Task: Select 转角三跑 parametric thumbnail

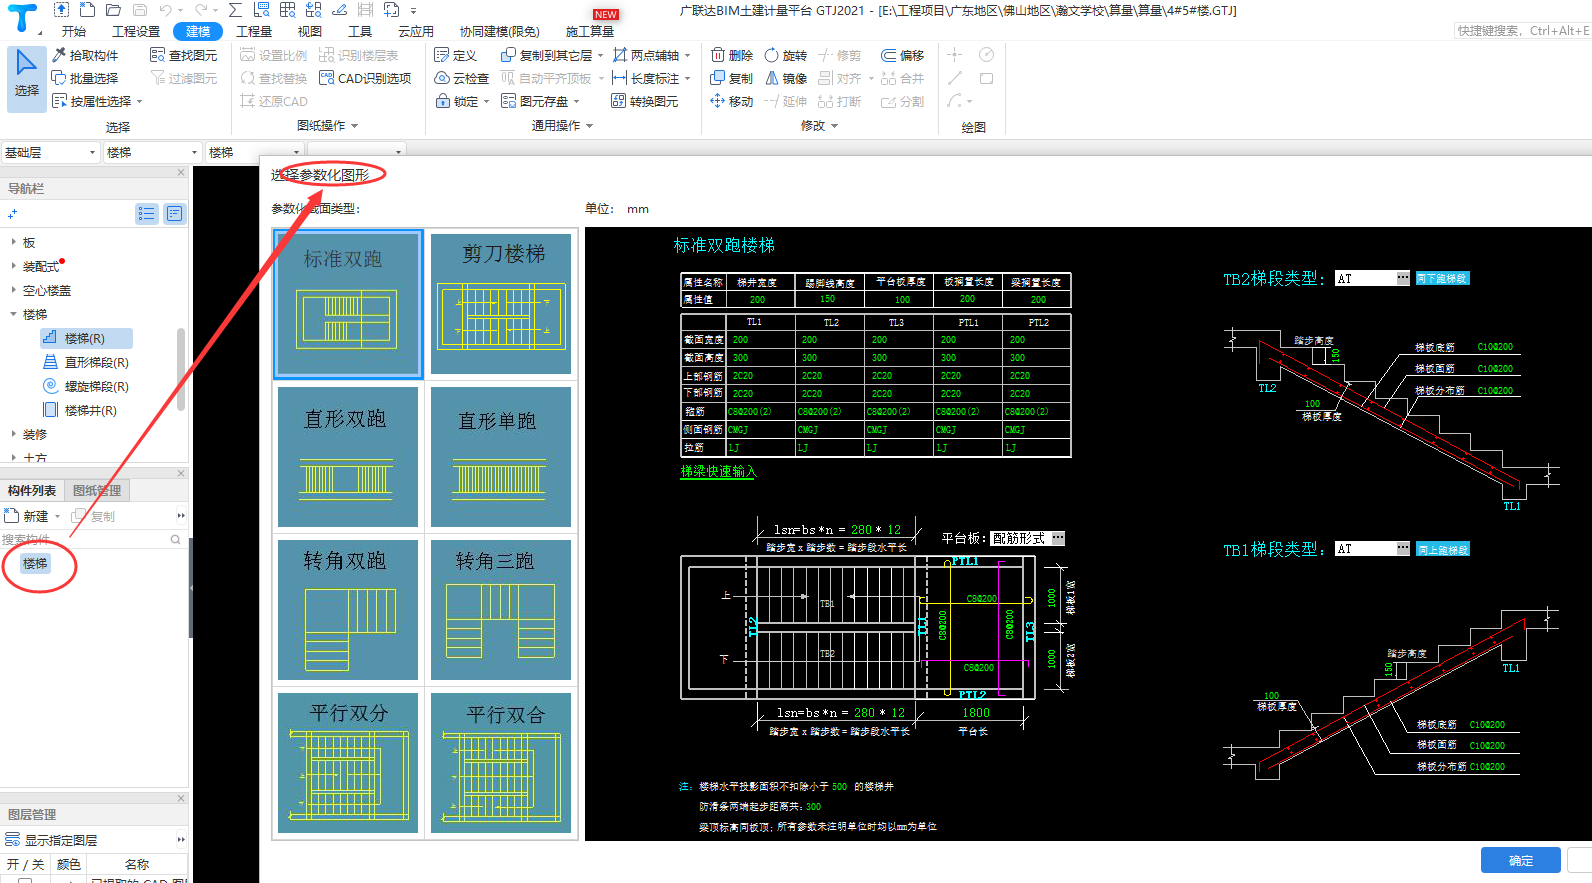Action: point(501,610)
